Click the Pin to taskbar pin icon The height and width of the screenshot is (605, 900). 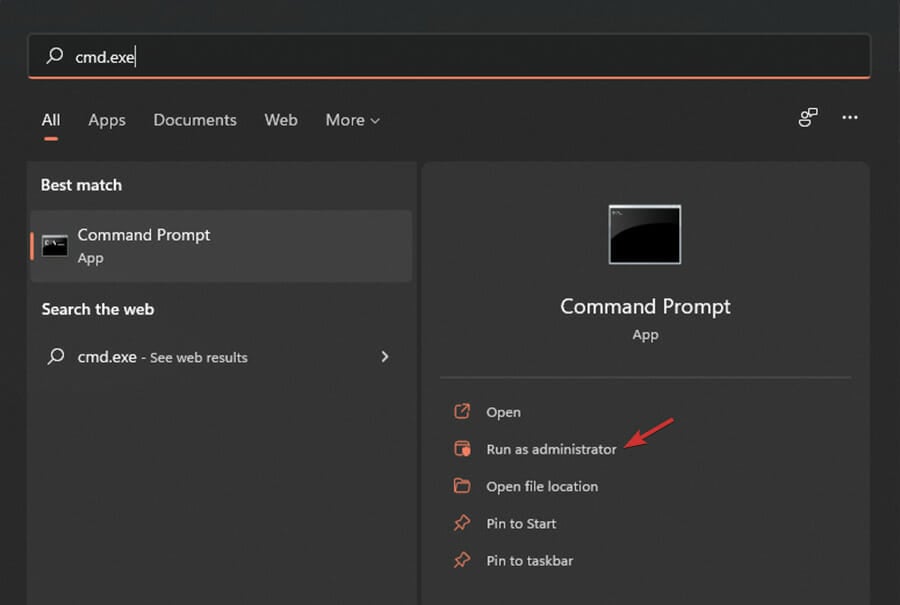pos(462,560)
